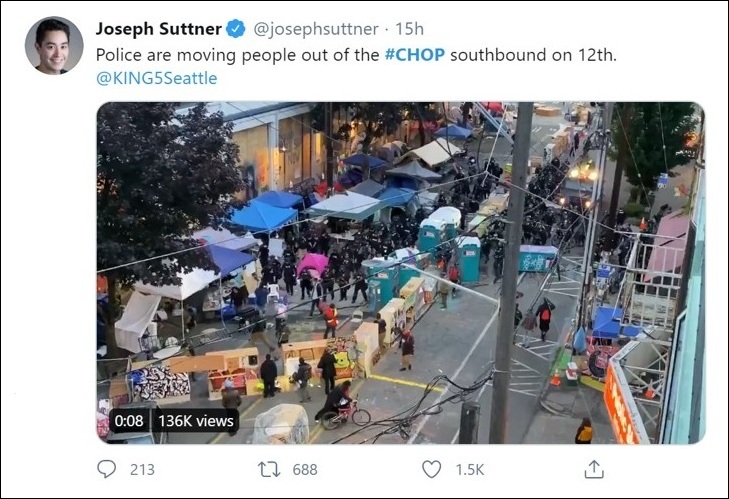The width and height of the screenshot is (729, 499).
Task: Click the 213 replies count
Action: pos(142,470)
